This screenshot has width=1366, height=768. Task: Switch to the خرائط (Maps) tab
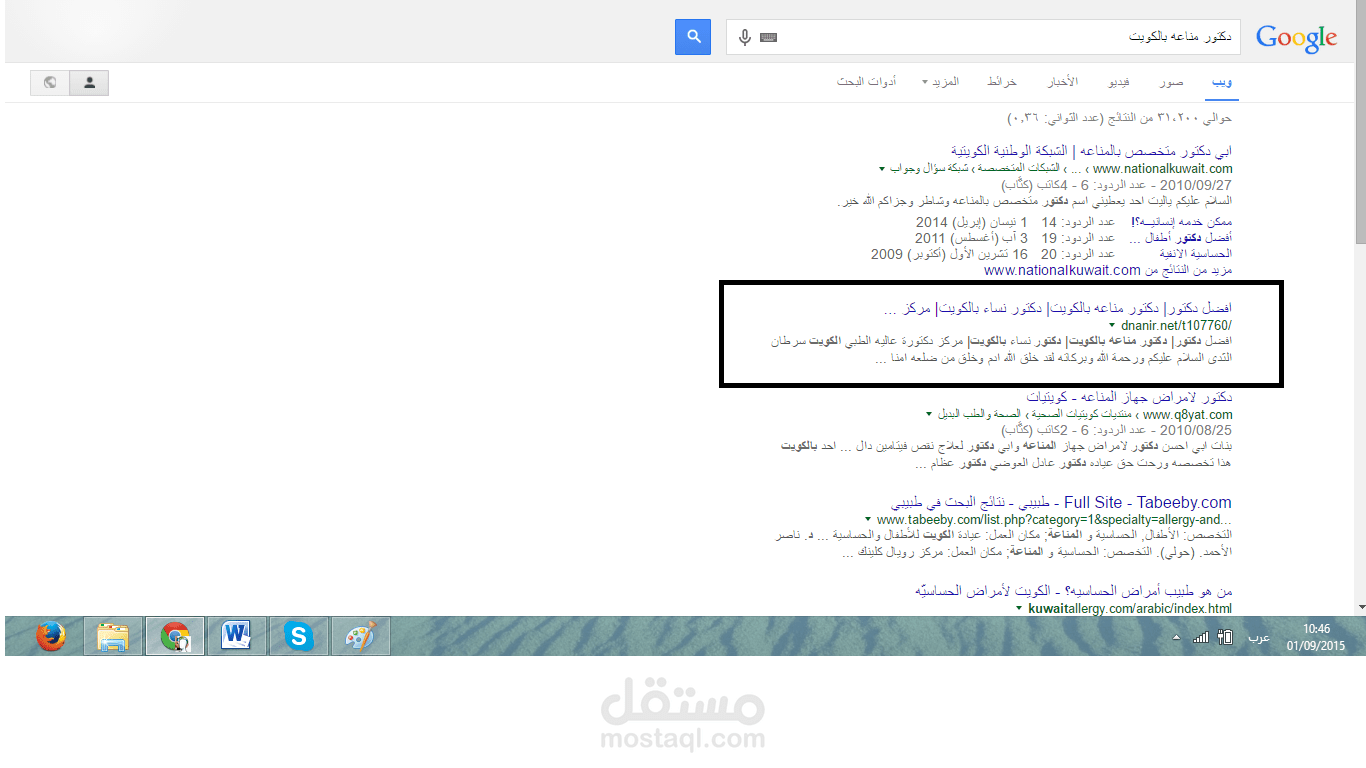tap(1002, 81)
